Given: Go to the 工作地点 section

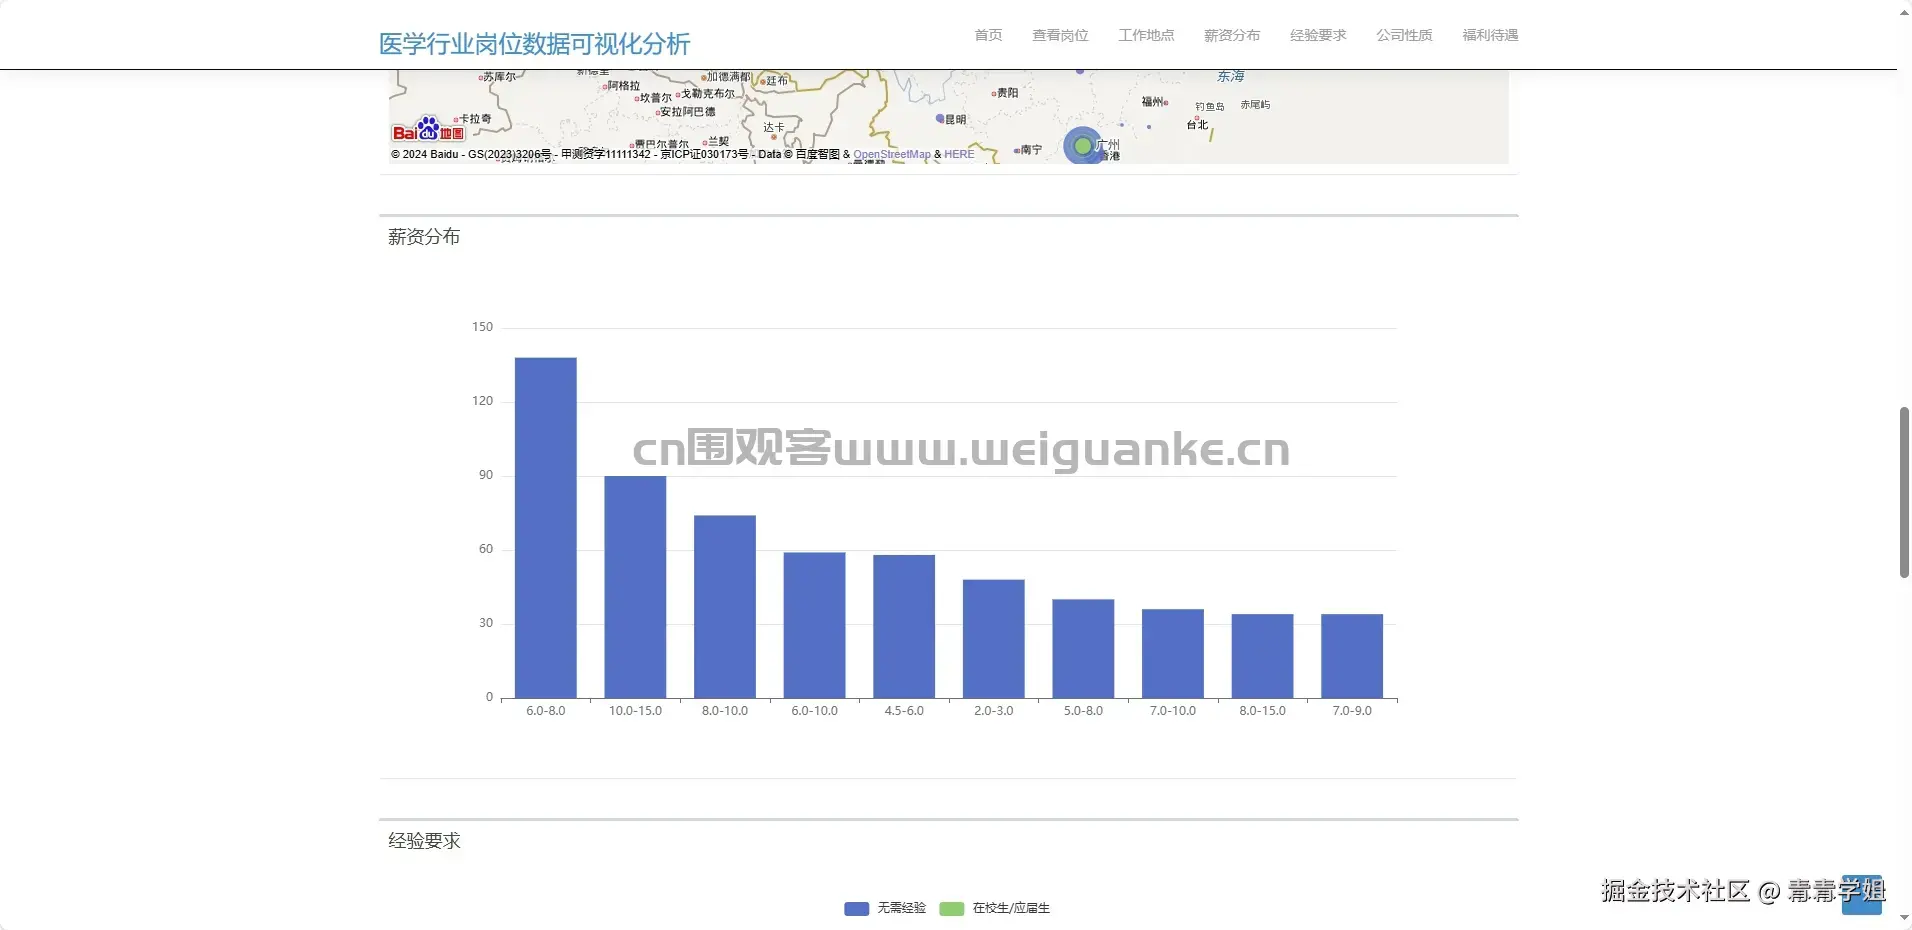Looking at the screenshot, I should (1146, 35).
